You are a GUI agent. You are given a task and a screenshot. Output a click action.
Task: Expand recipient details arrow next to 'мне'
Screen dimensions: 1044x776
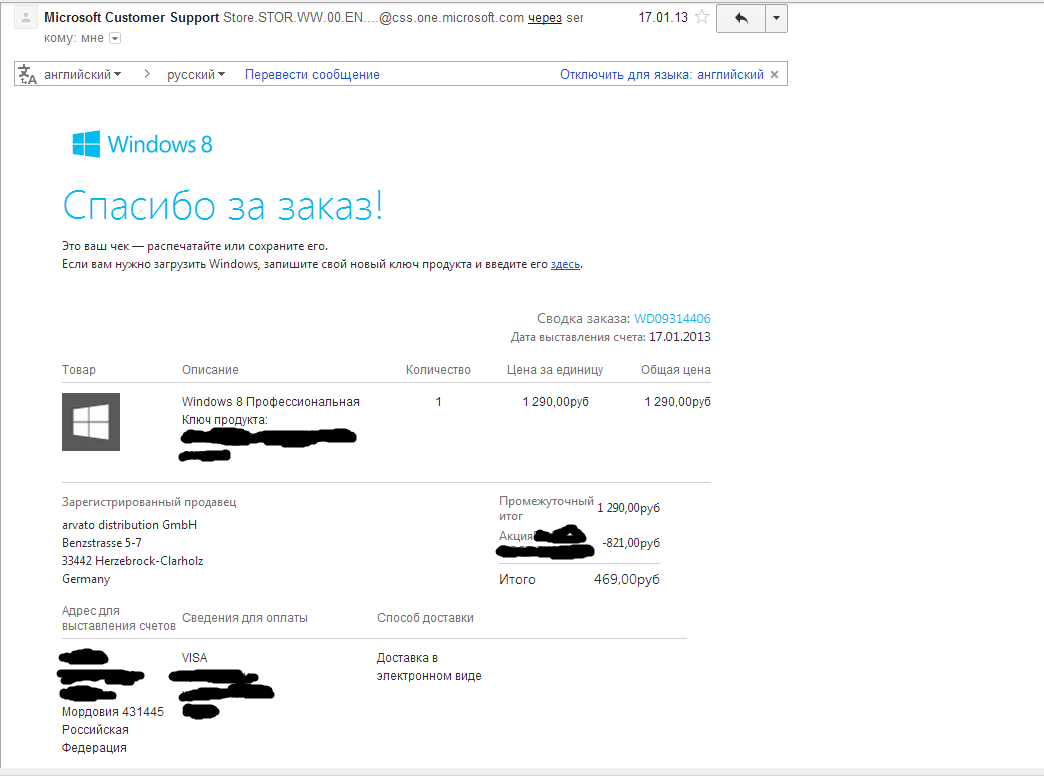(x=115, y=38)
